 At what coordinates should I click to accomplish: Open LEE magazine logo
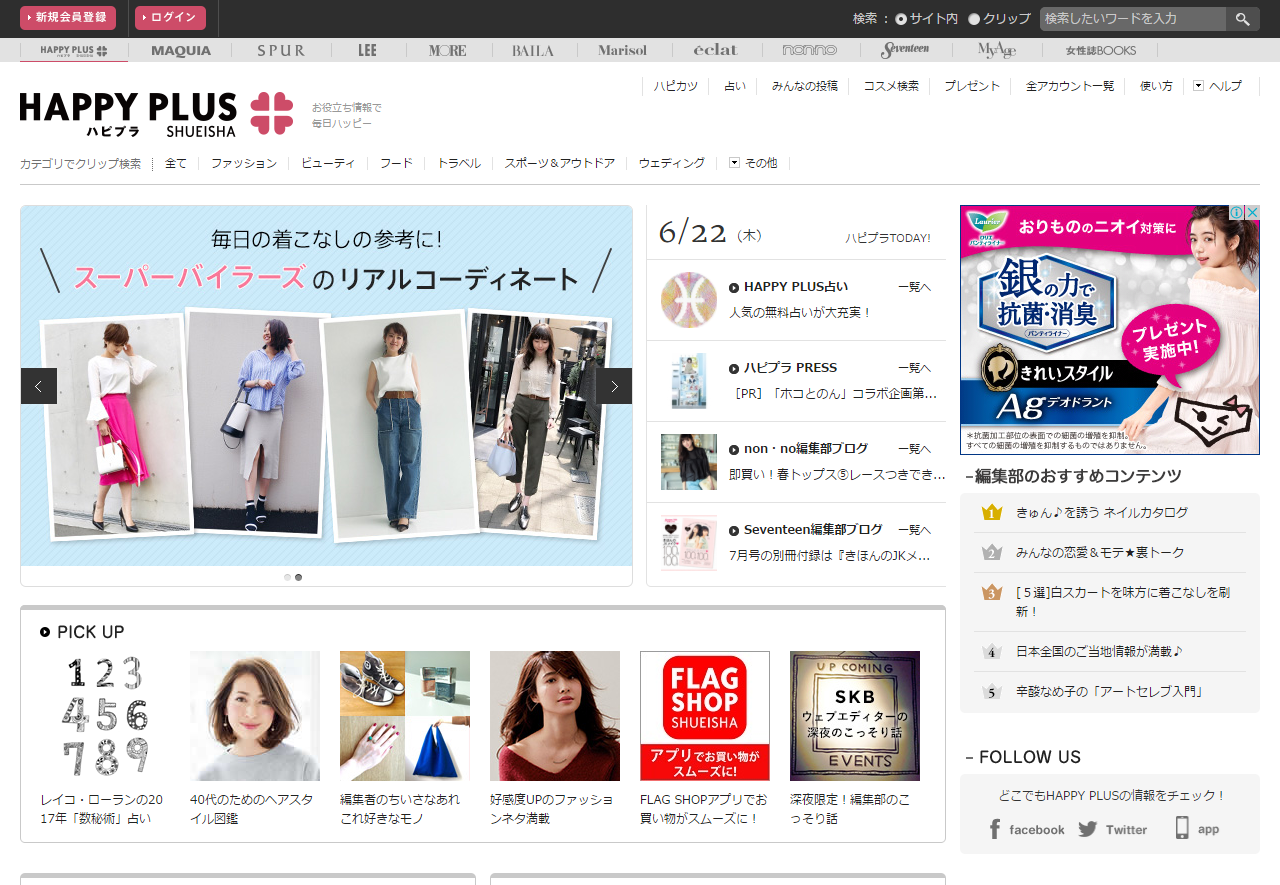pos(367,50)
